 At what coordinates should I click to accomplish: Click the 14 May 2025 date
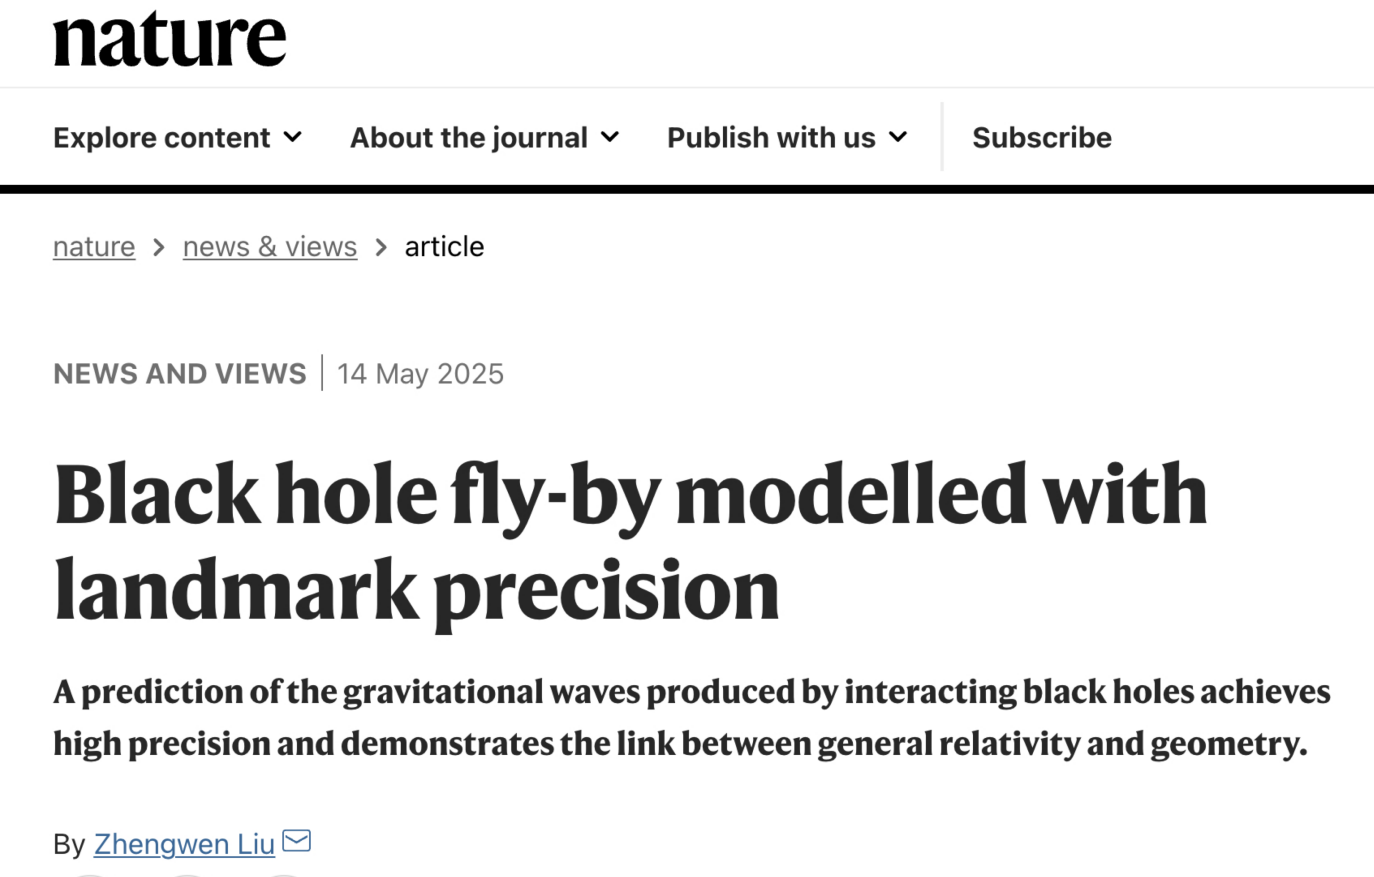tap(420, 374)
